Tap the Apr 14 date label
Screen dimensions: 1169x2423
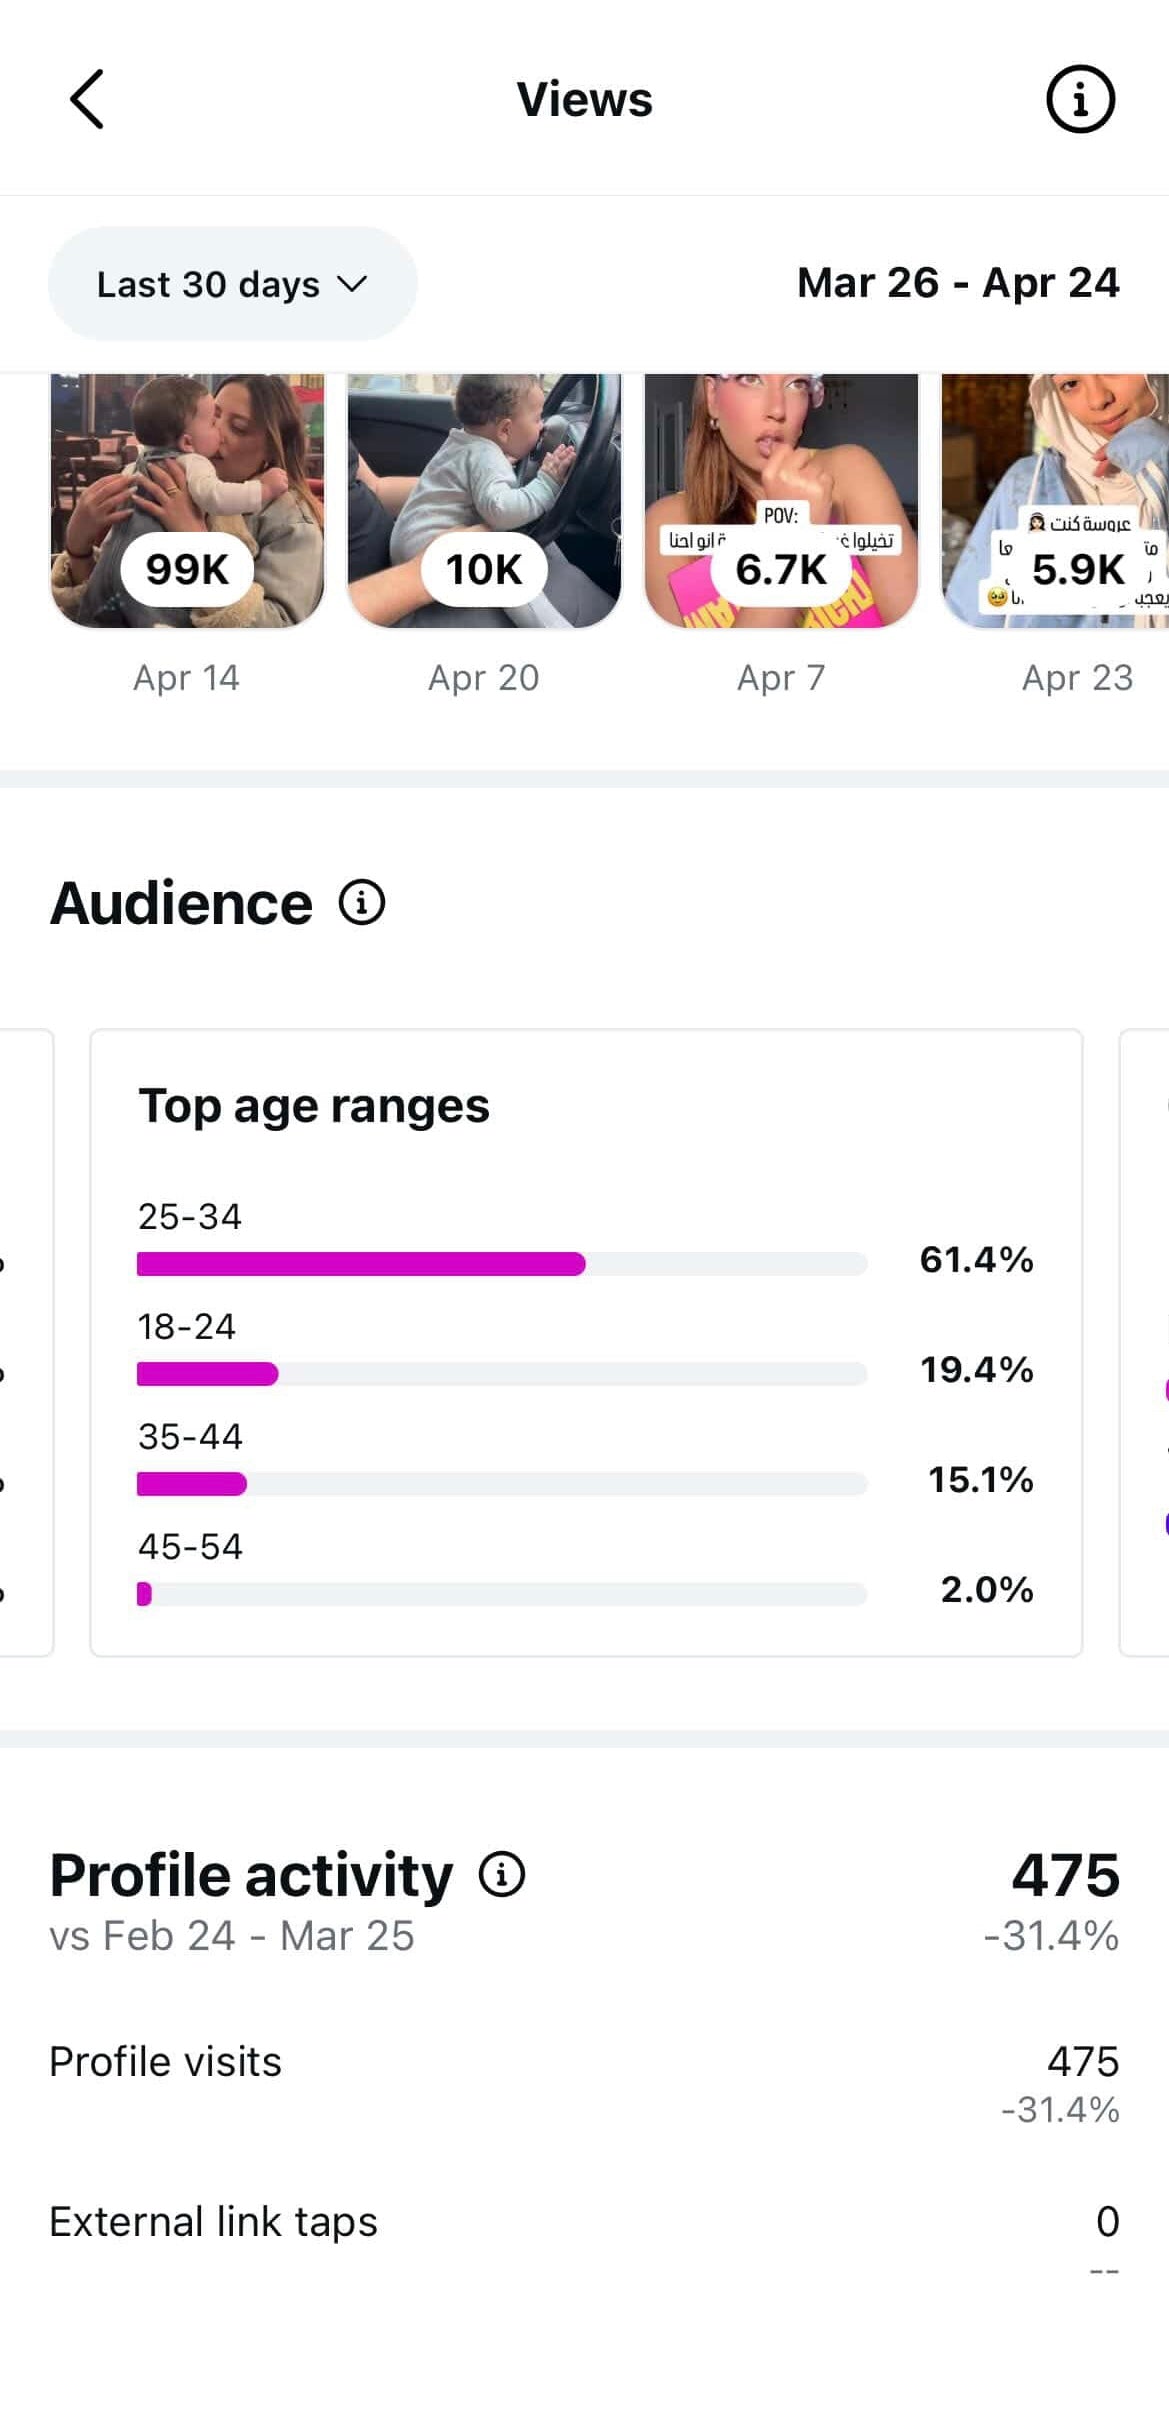click(187, 678)
